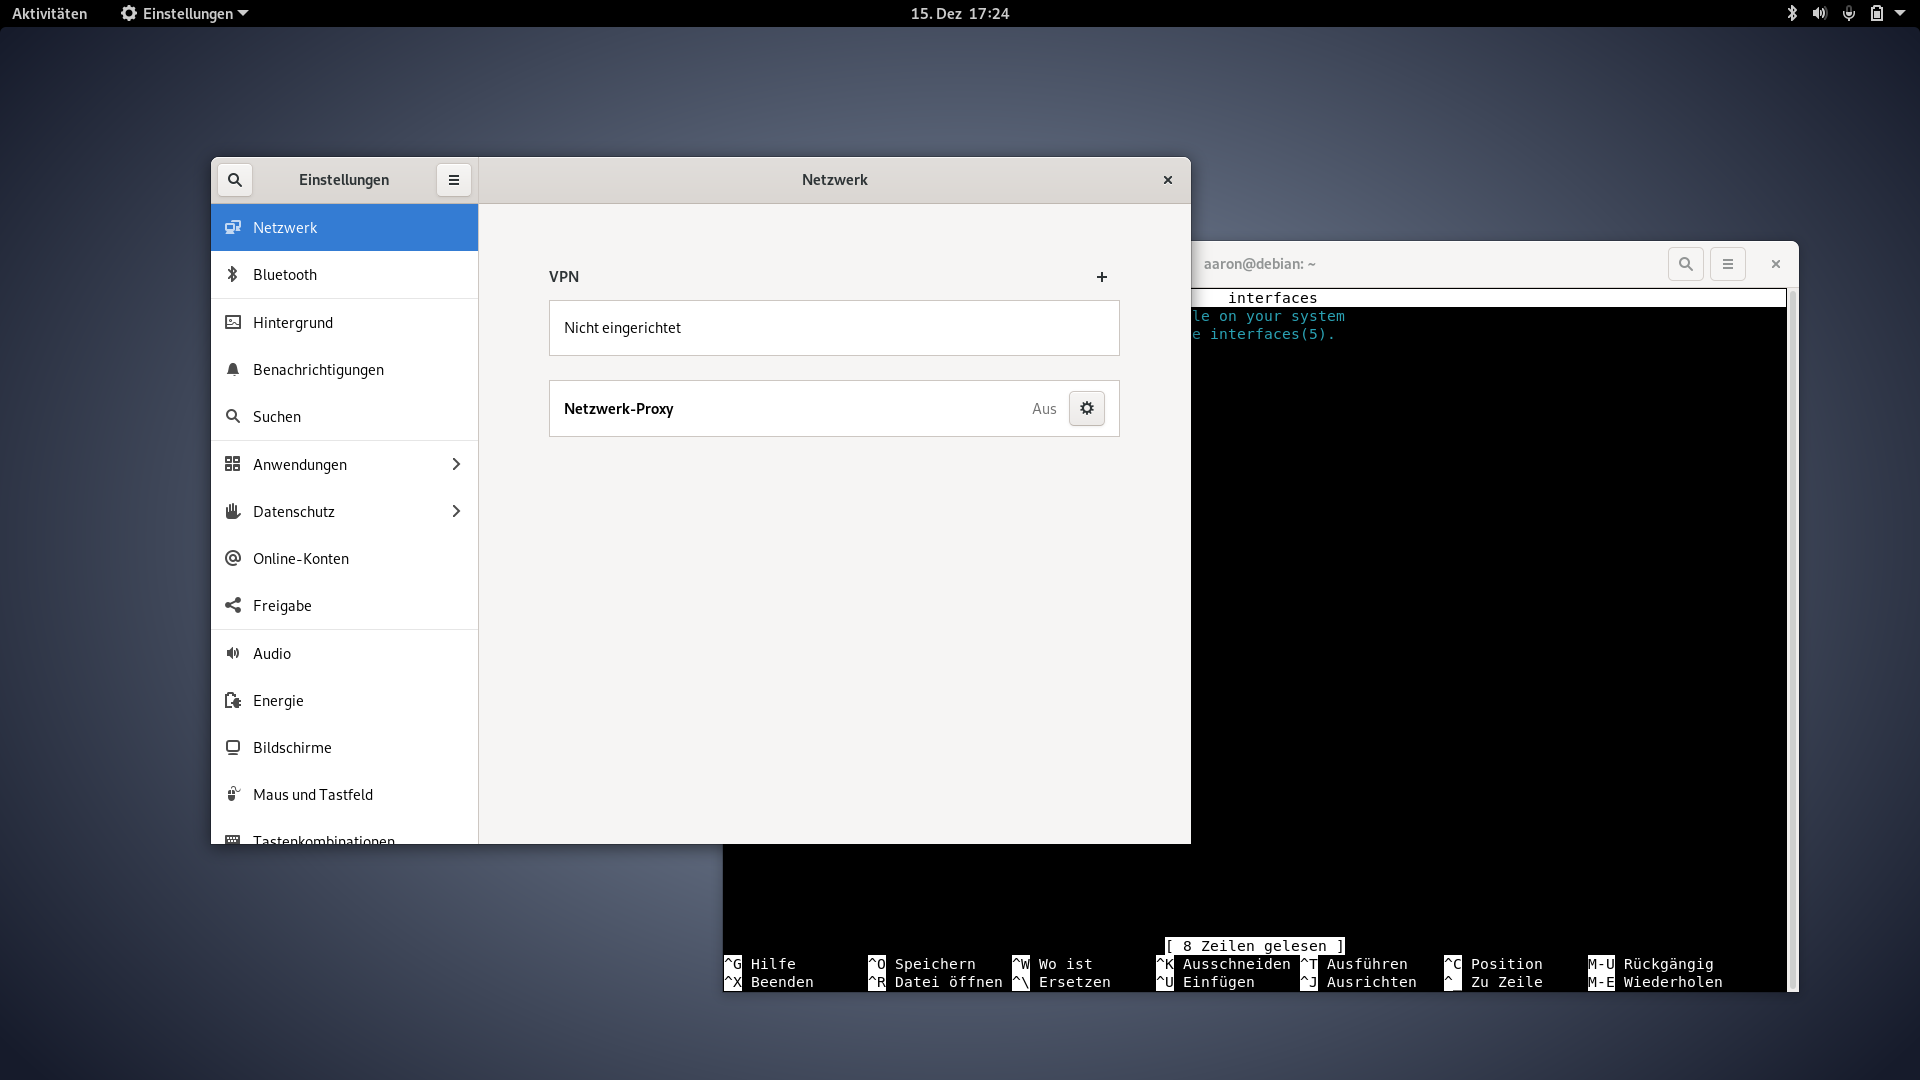The image size is (1920, 1080).
Task: Click the battery icon in the top bar
Action: click(x=1879, y=13)
